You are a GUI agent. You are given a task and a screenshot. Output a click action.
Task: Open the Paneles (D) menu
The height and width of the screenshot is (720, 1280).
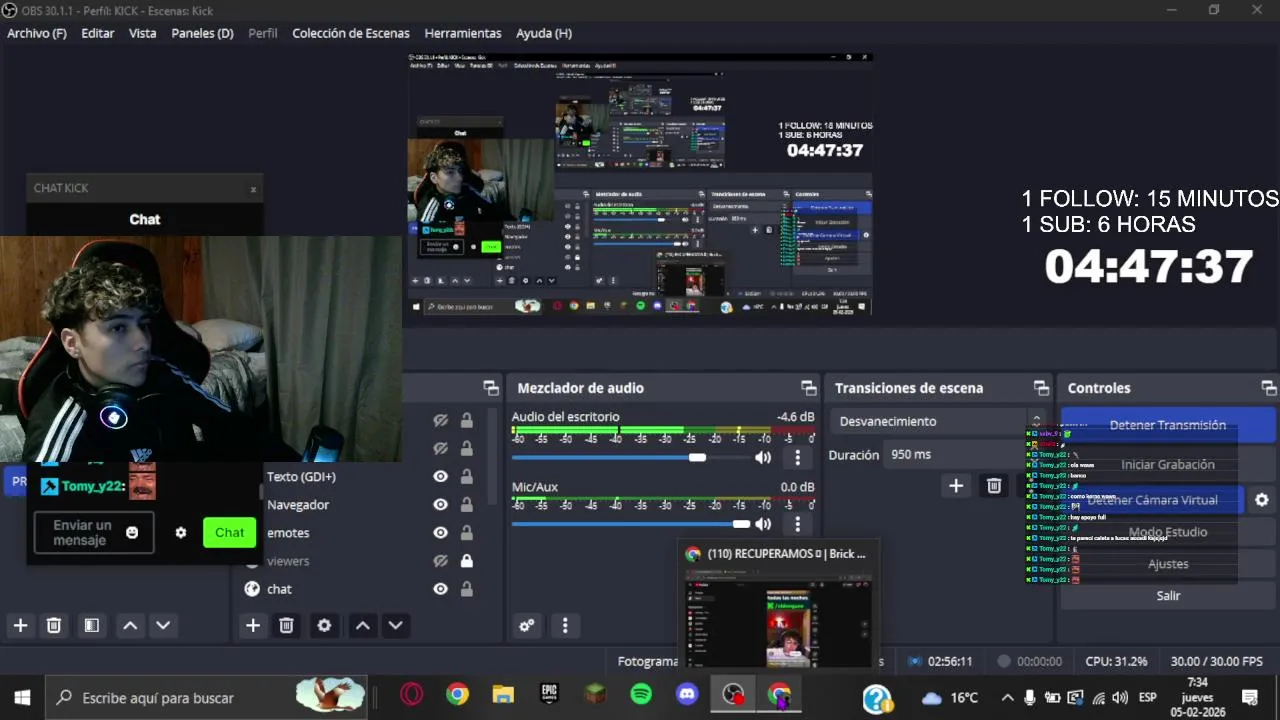tap(202, 33)
